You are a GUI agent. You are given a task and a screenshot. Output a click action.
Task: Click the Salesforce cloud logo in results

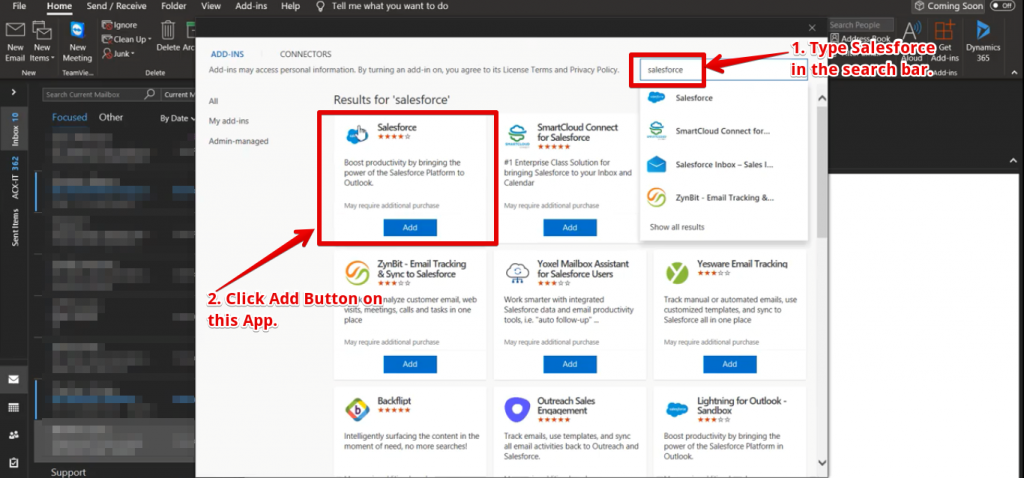(x=357, y=133)
